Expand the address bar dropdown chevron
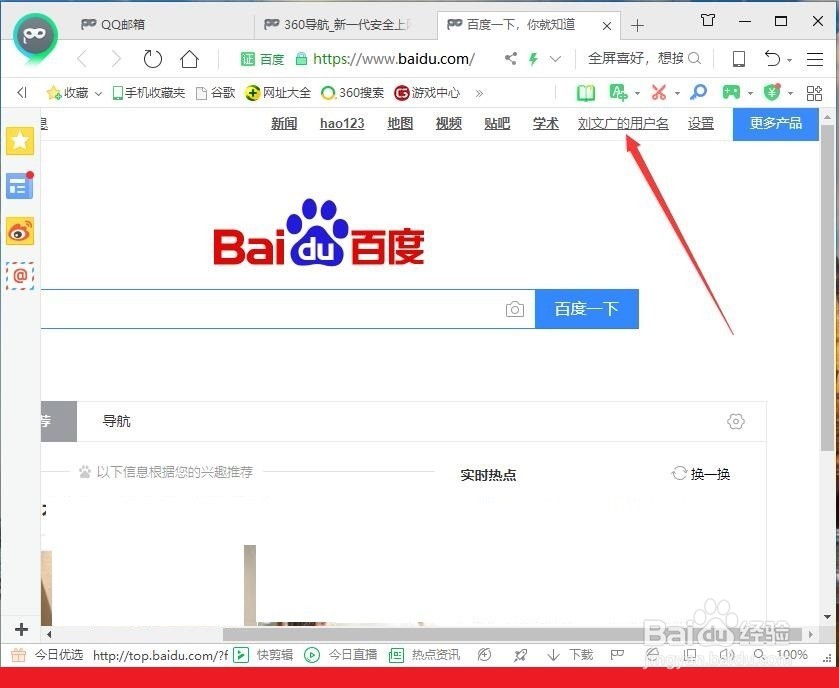Viewport: 839px width, 688px height. [x=555, y=59]
